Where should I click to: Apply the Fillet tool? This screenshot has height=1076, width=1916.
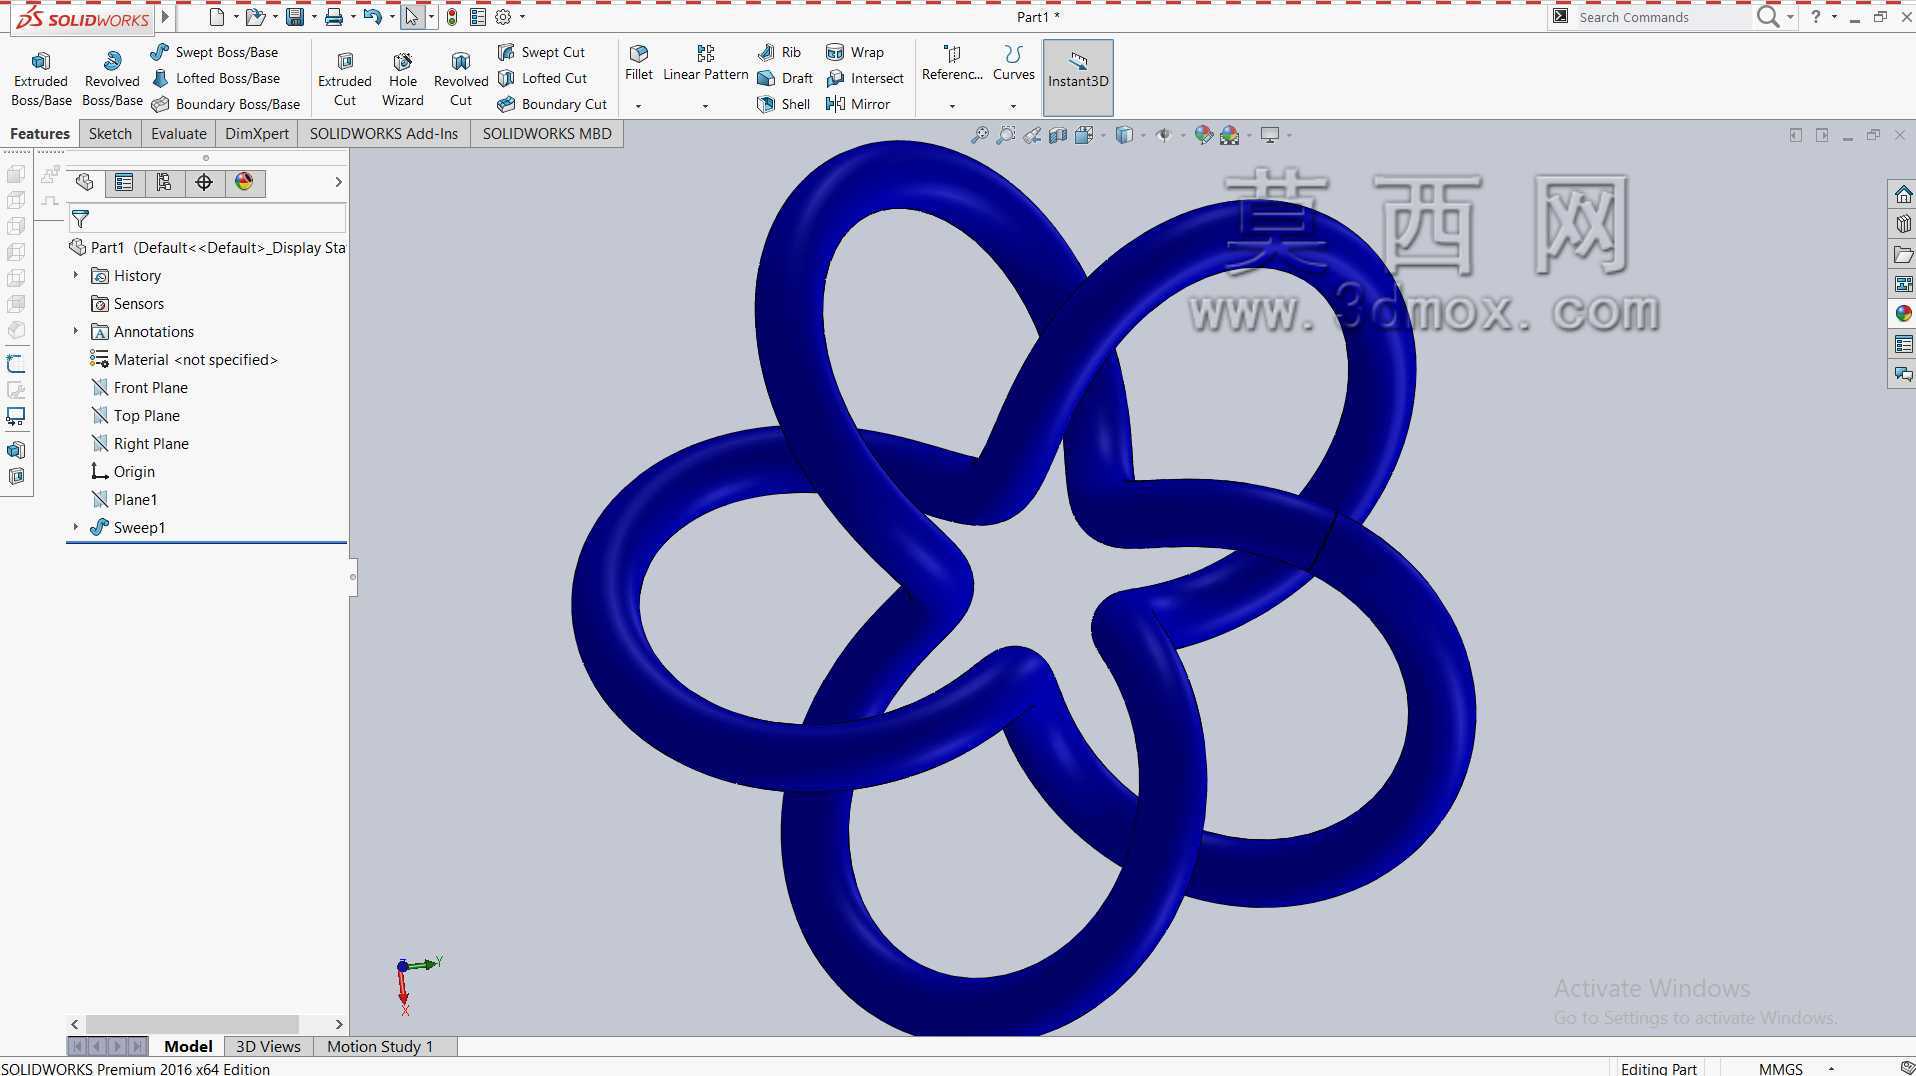point(638,62)
